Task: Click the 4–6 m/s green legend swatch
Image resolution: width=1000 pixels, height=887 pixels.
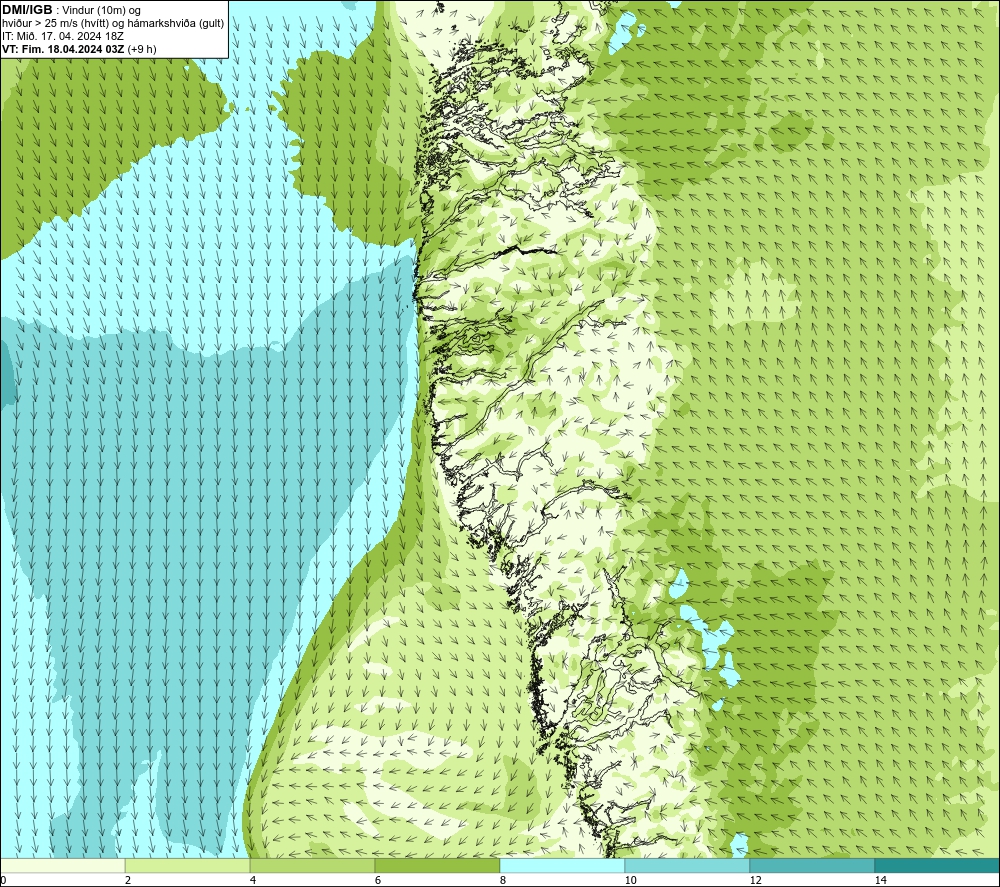Action: 312,866
